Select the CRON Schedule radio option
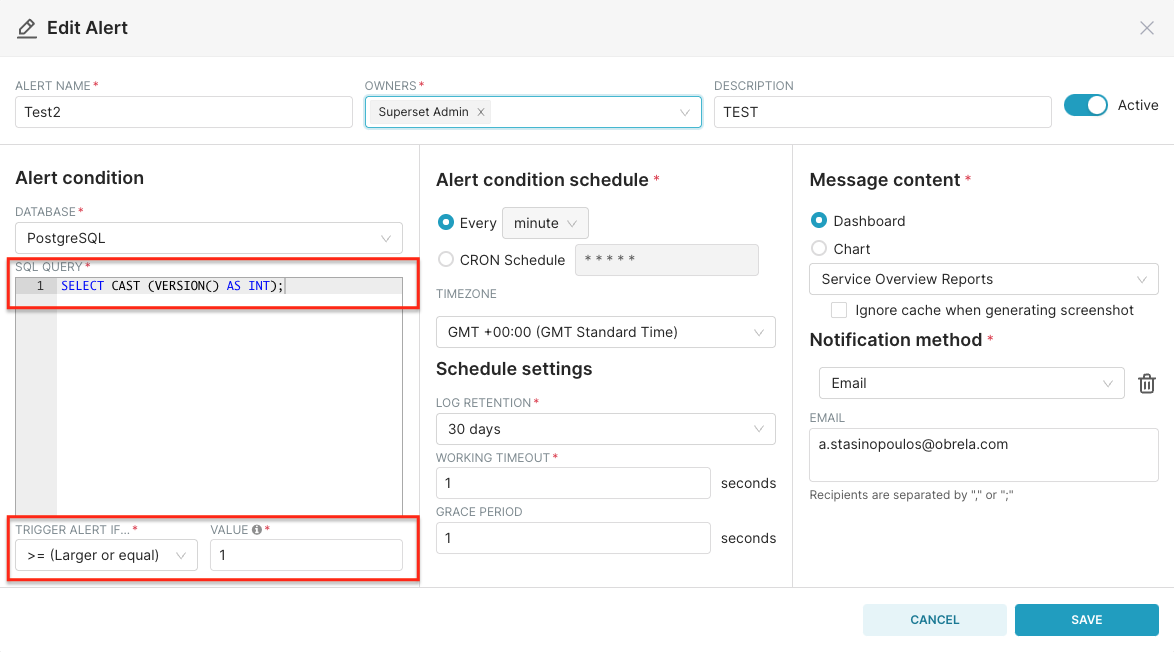The image size is (1174, 652). click(446, 260)
